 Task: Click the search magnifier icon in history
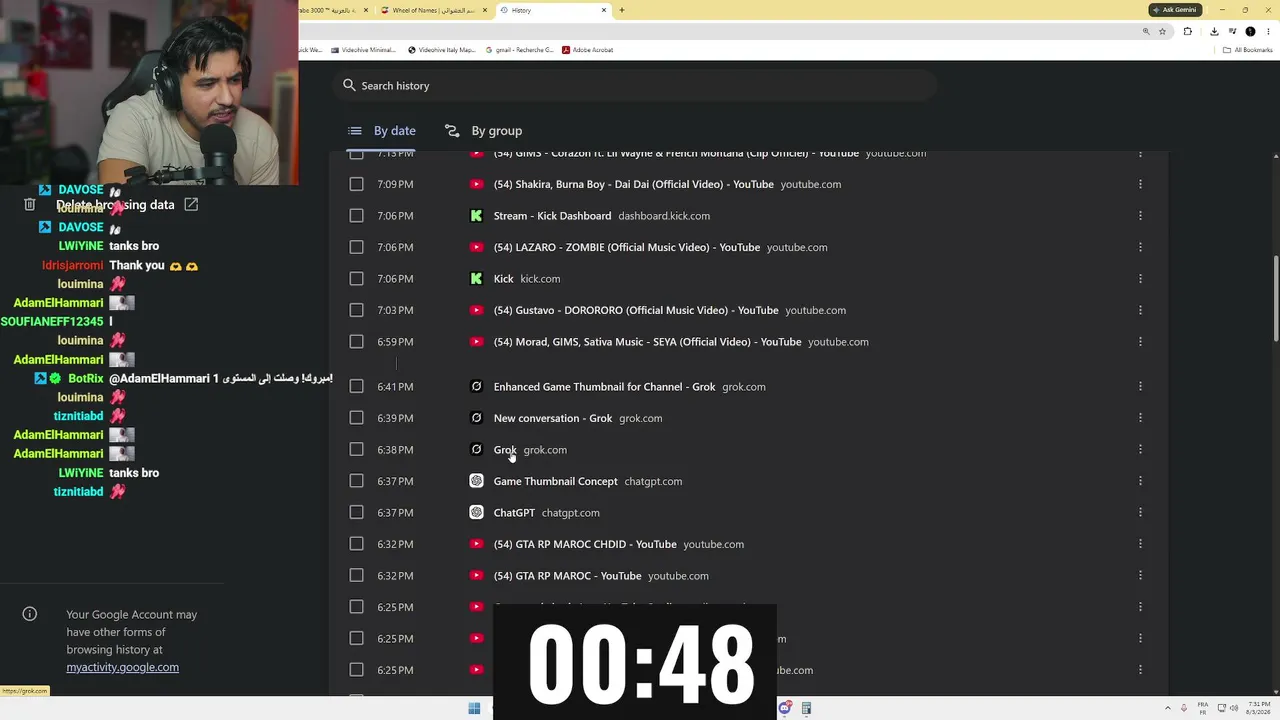[x=349, y=85]
